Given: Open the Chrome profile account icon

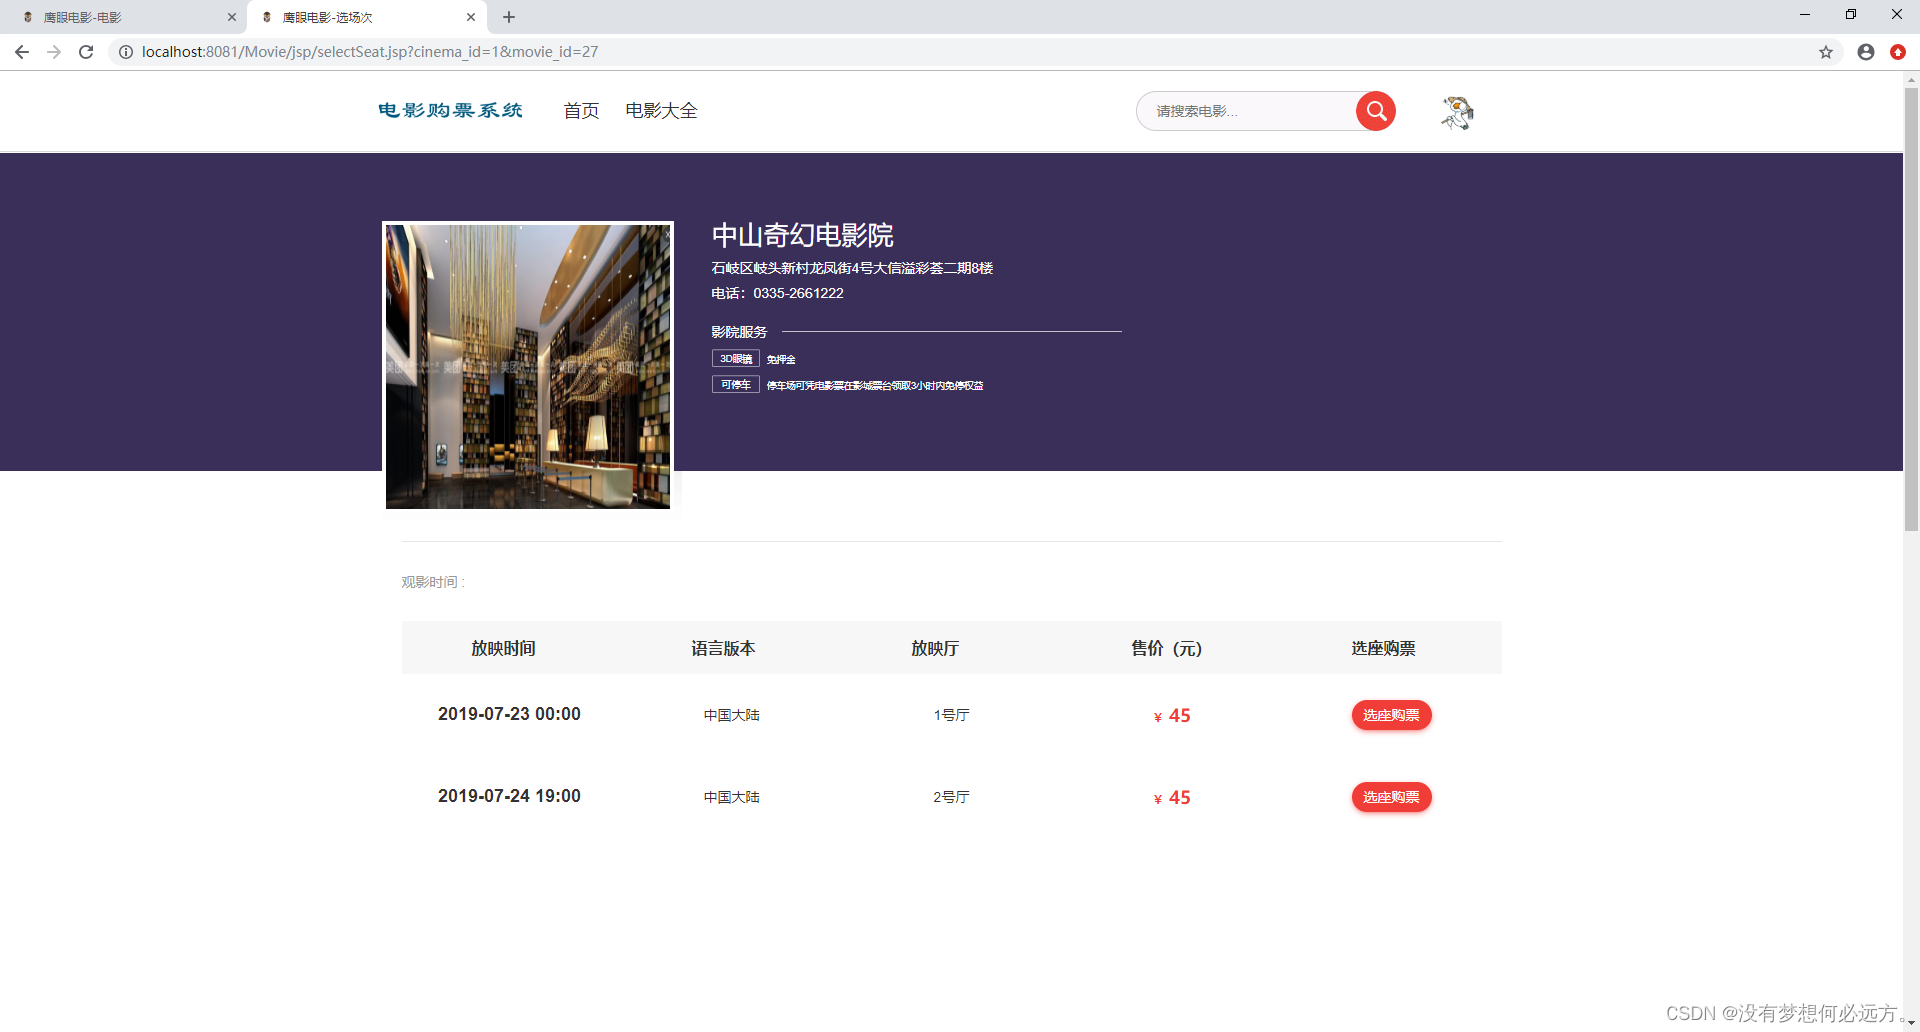Looking at the screenshot, I should 1866,52.
